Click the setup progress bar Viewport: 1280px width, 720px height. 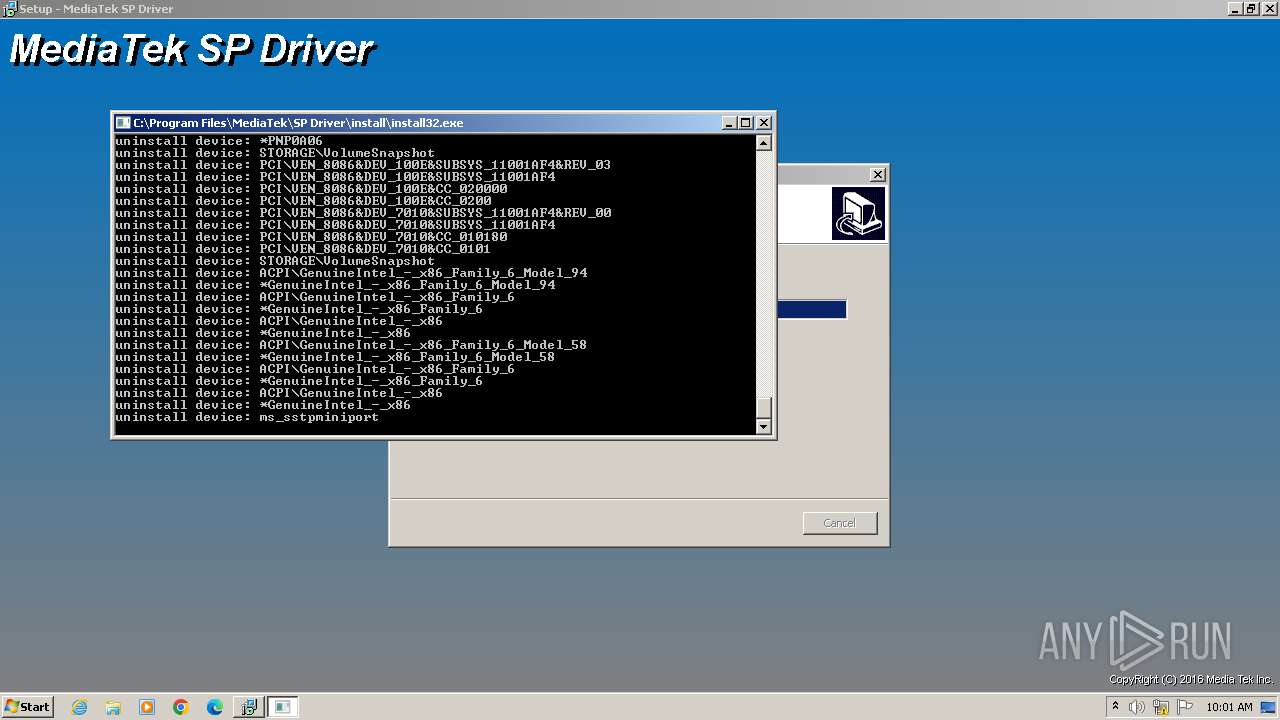pyautogui.click(x=812, y=310)
